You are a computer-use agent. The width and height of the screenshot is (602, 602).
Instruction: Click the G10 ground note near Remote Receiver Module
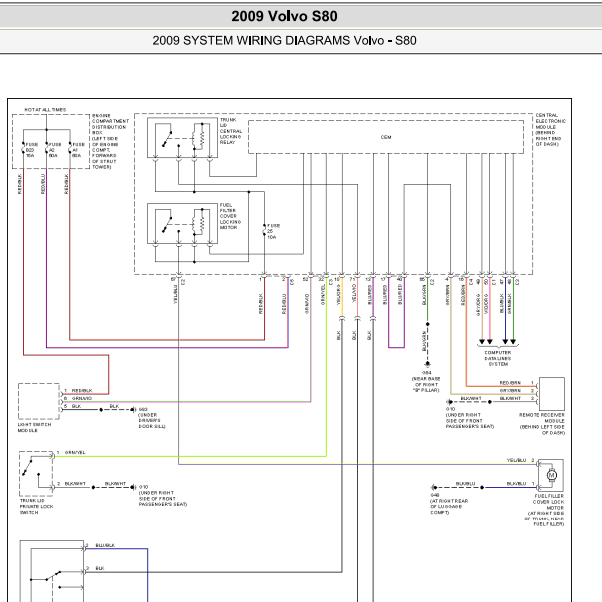click(470, 418)
